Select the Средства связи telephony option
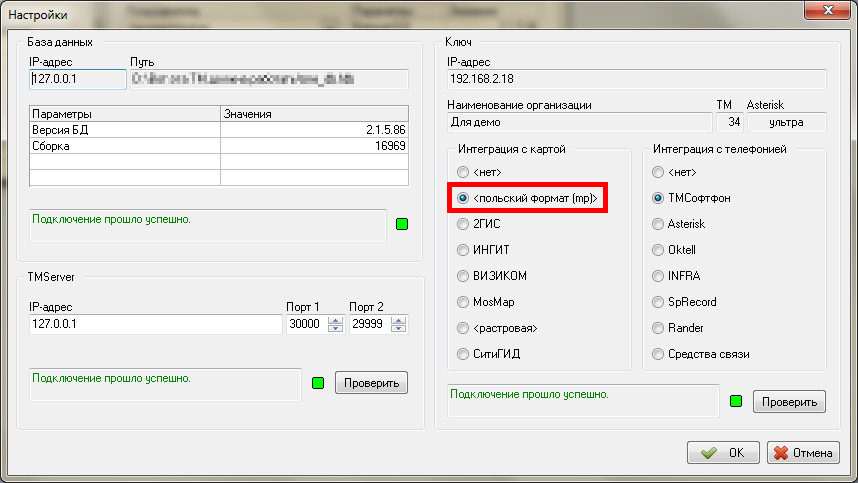This screenshot has width=858, height=483. tap(658, 354)
